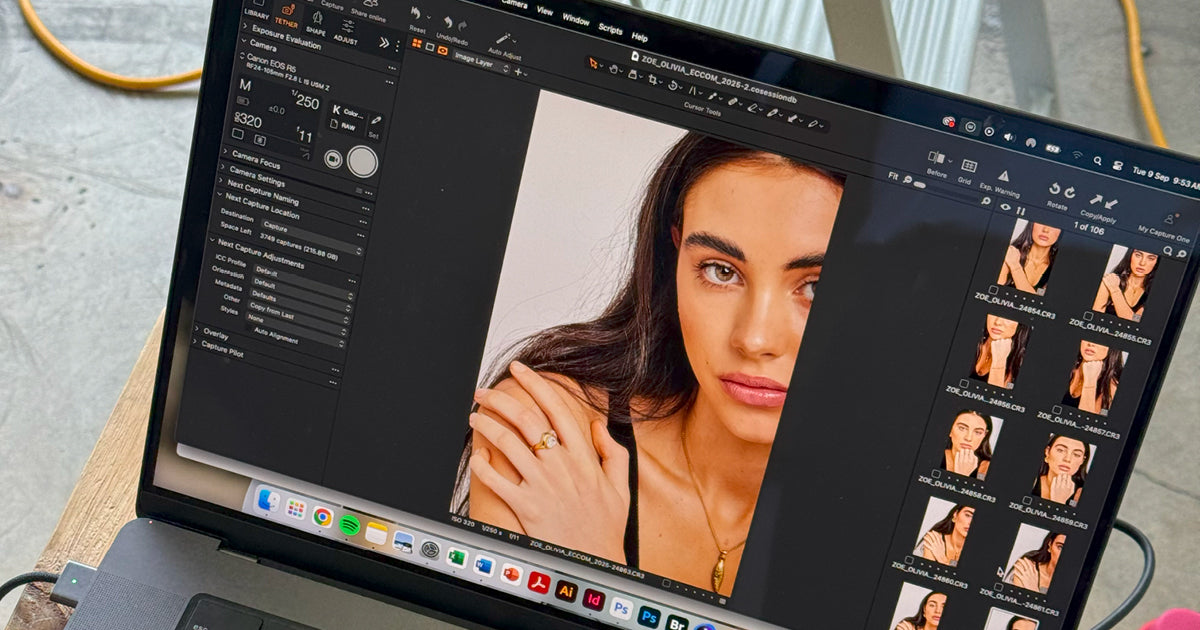Expand the Capture Pilot section
1200x630 pixels.
click(196, 343)
